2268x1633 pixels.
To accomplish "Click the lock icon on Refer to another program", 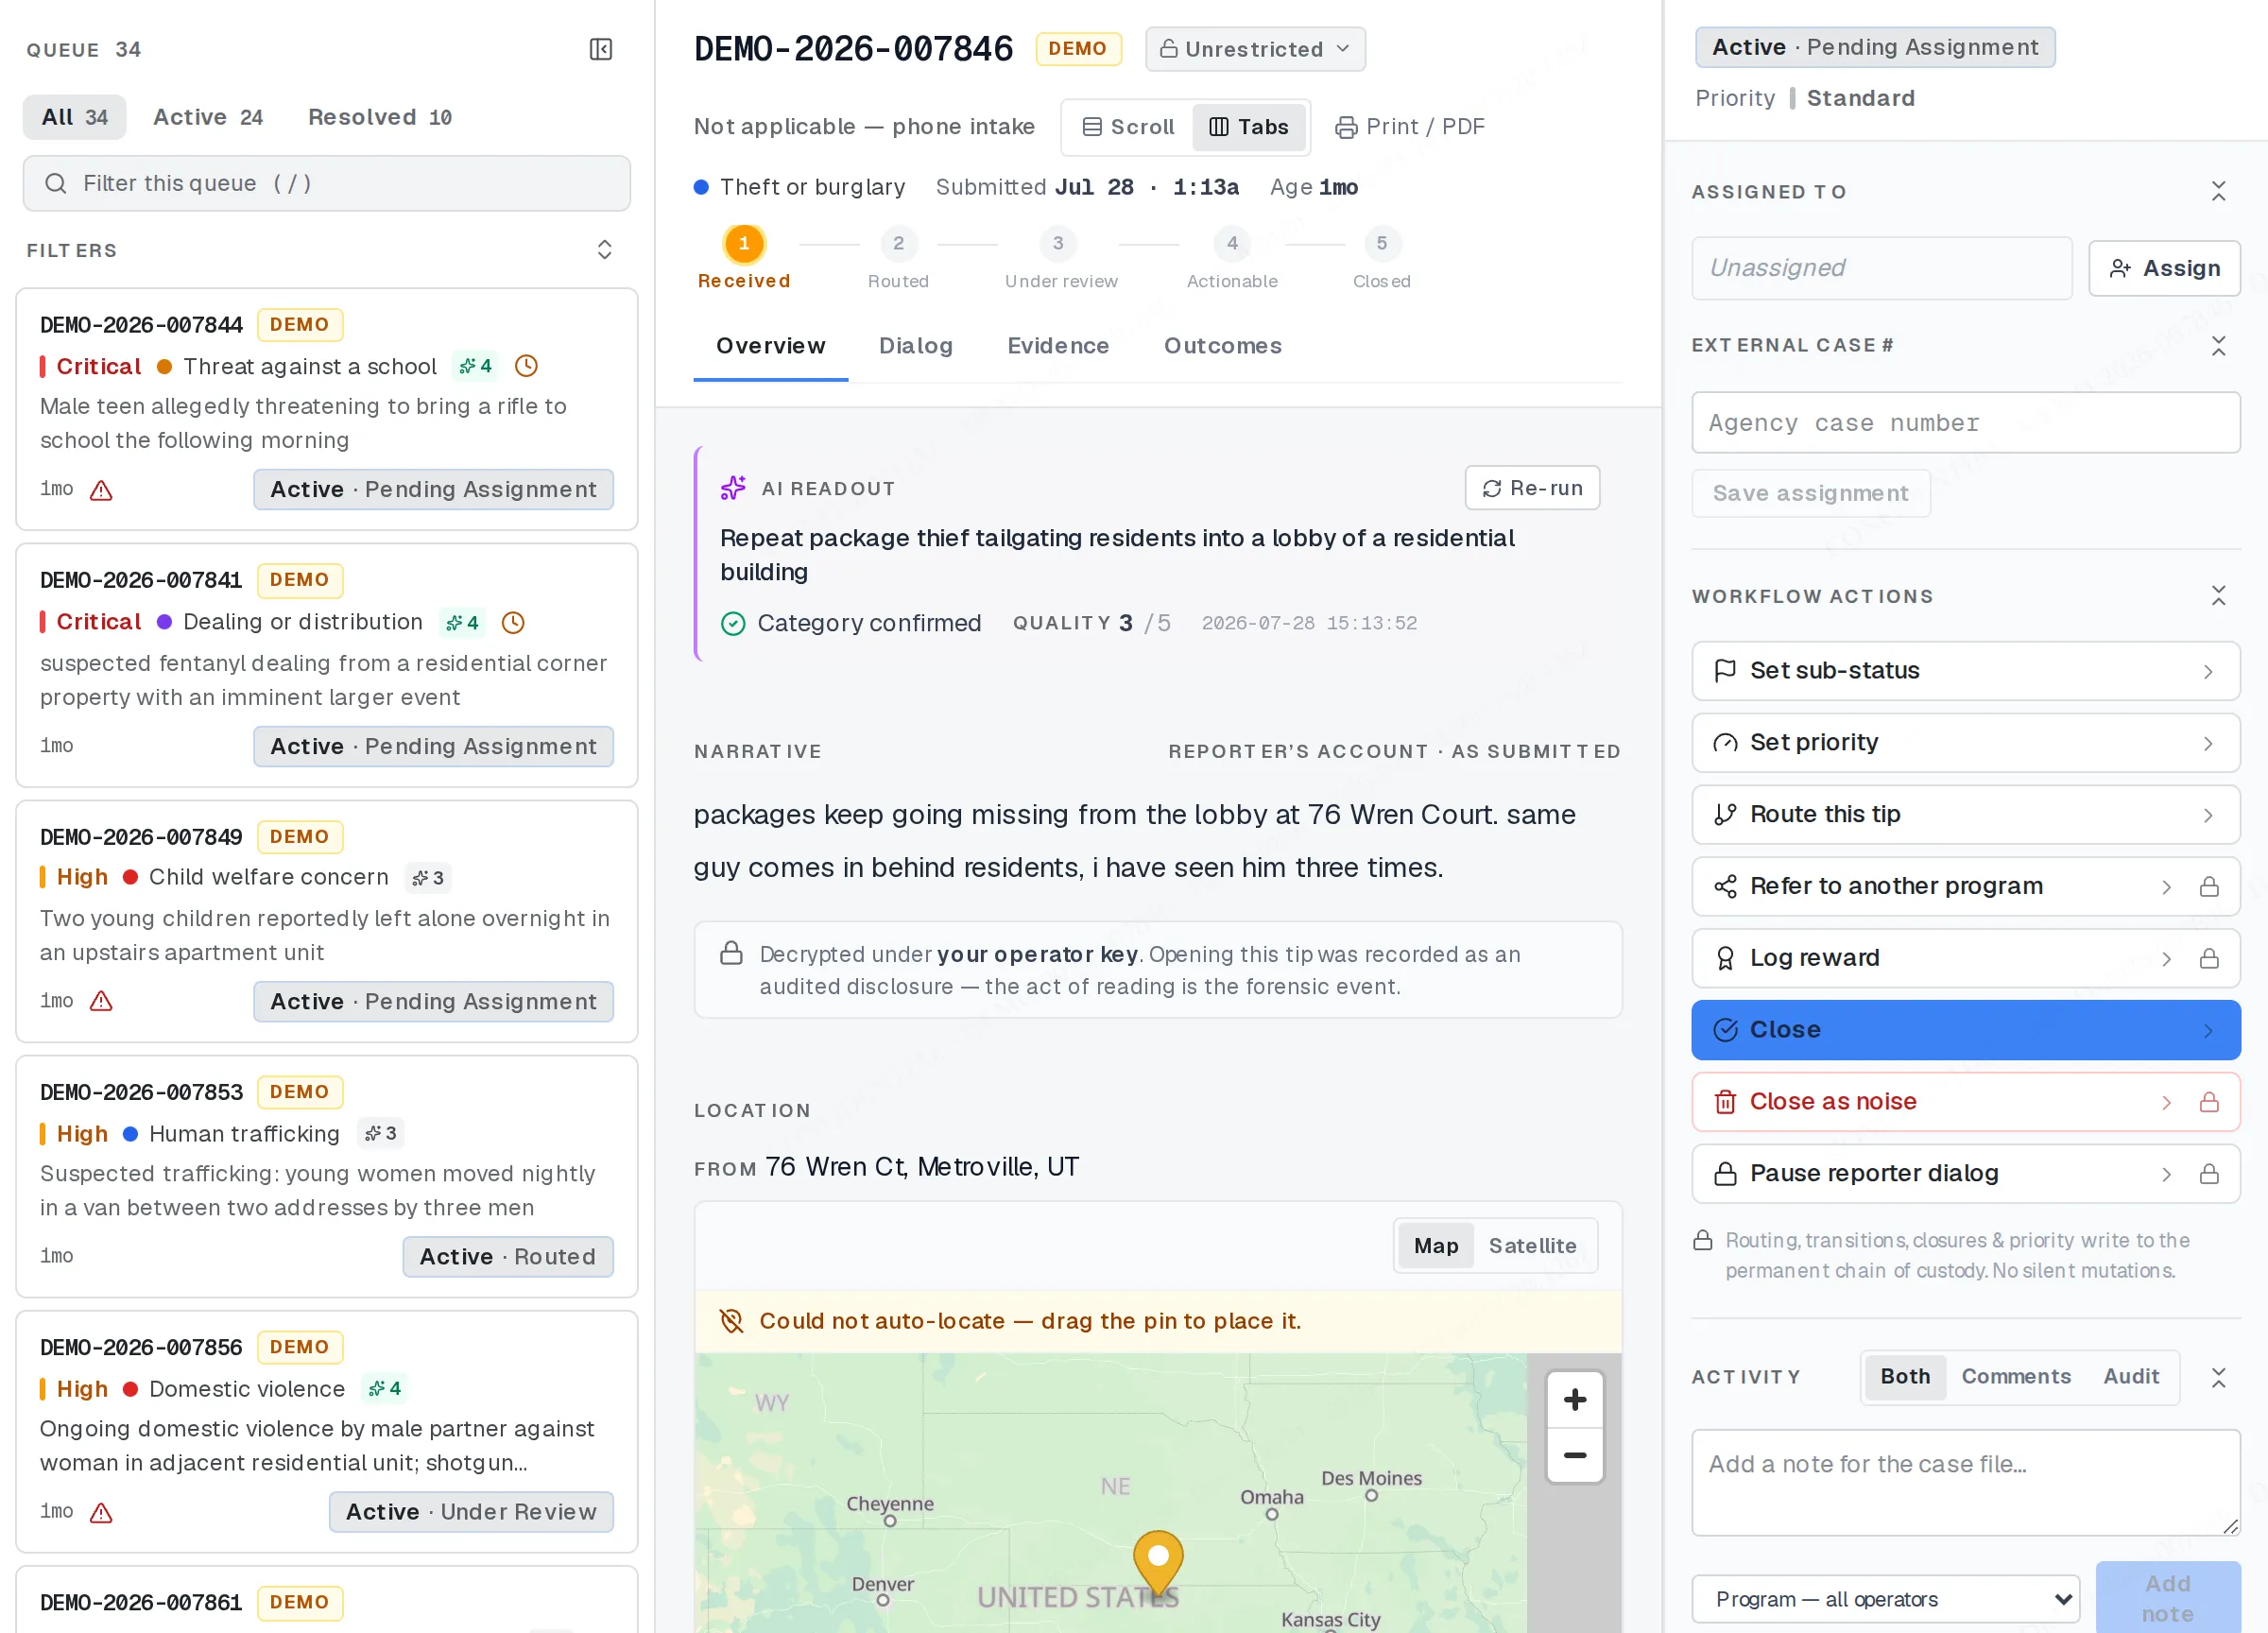I will 2209,887.
